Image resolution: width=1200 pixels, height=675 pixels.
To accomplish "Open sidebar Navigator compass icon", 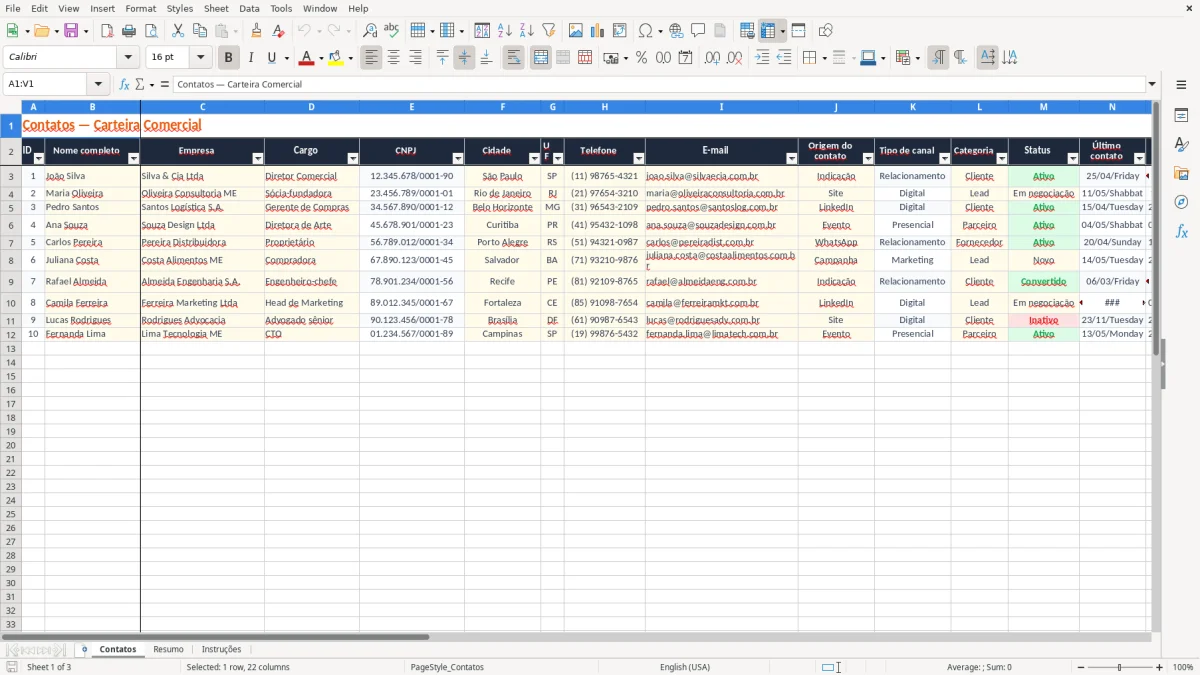I will (1181, 202).
